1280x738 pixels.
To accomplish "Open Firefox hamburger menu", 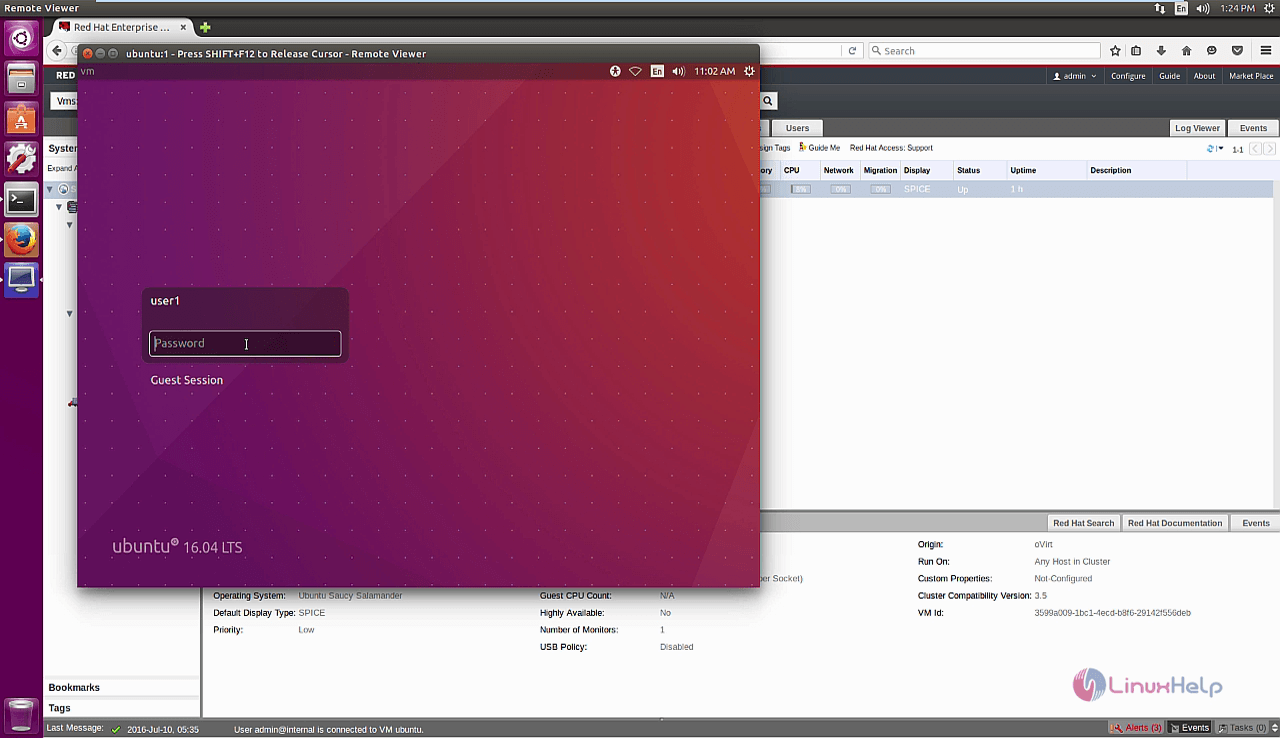I will coord(1264,51).
